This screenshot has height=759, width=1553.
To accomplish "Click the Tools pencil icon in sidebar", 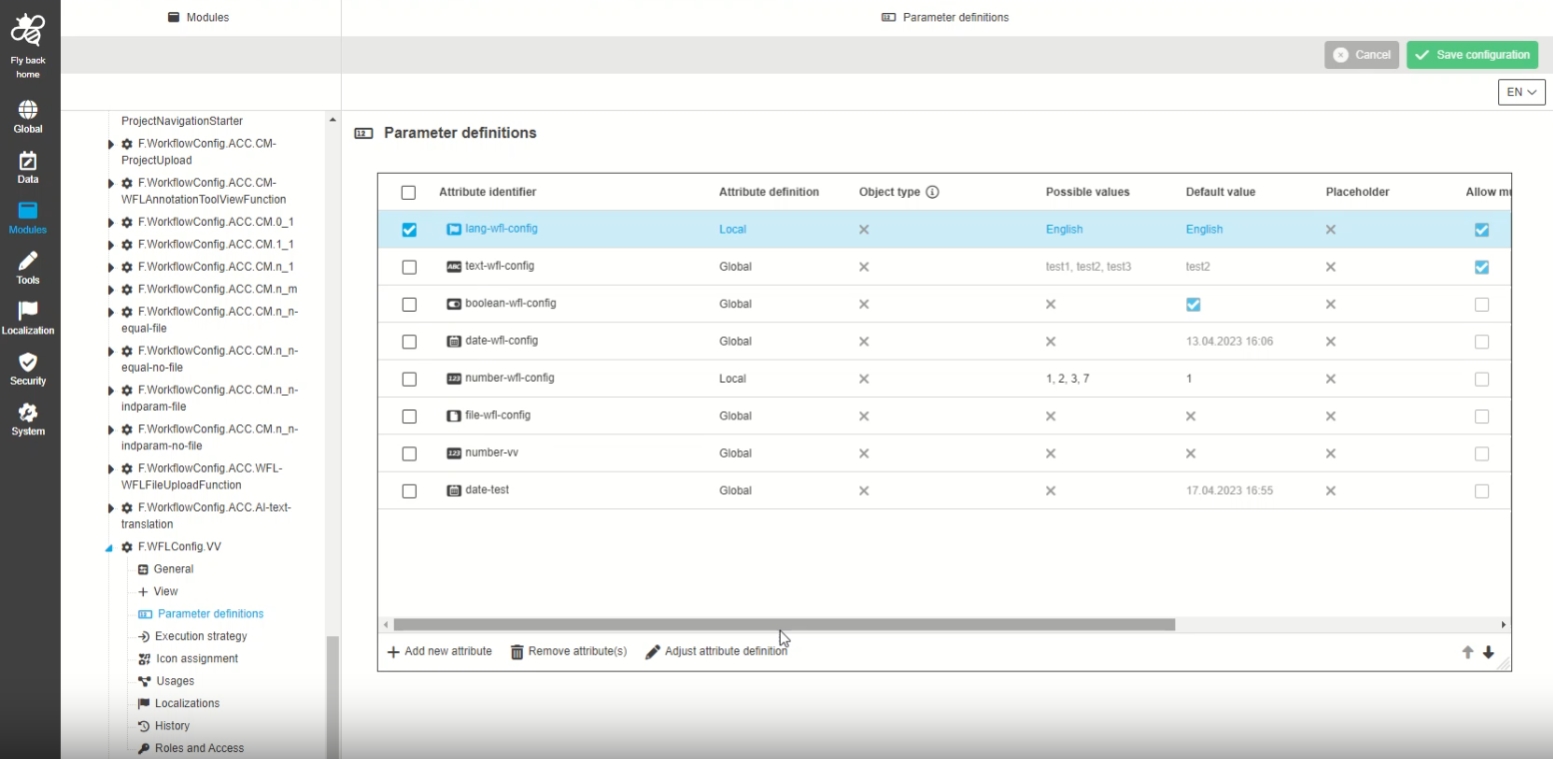I will coord(28,263).
